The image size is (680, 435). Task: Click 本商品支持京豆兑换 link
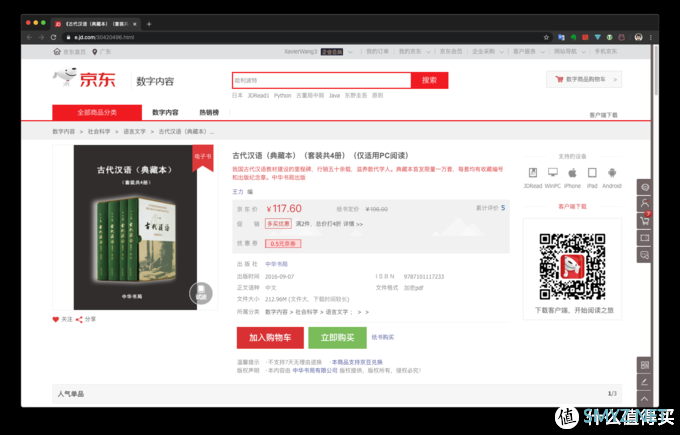coord(357,362)
